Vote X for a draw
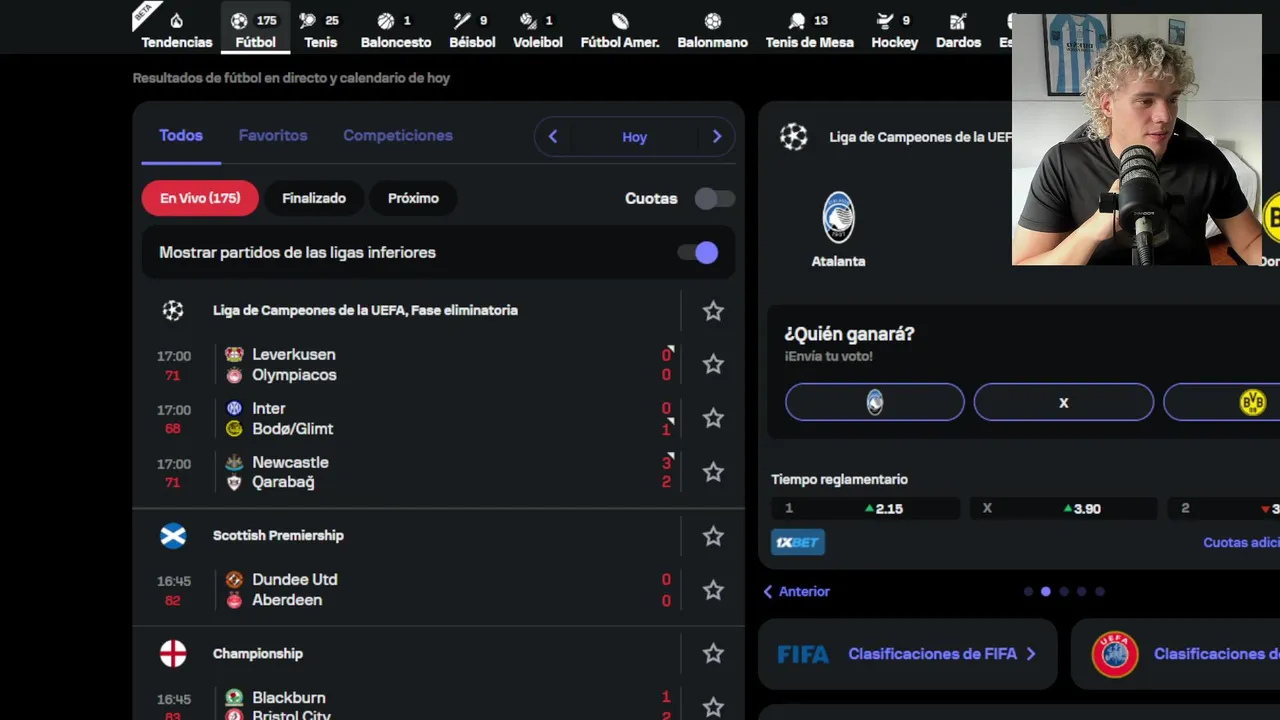Screen dimensions: 1280x720 (1063, 402)
